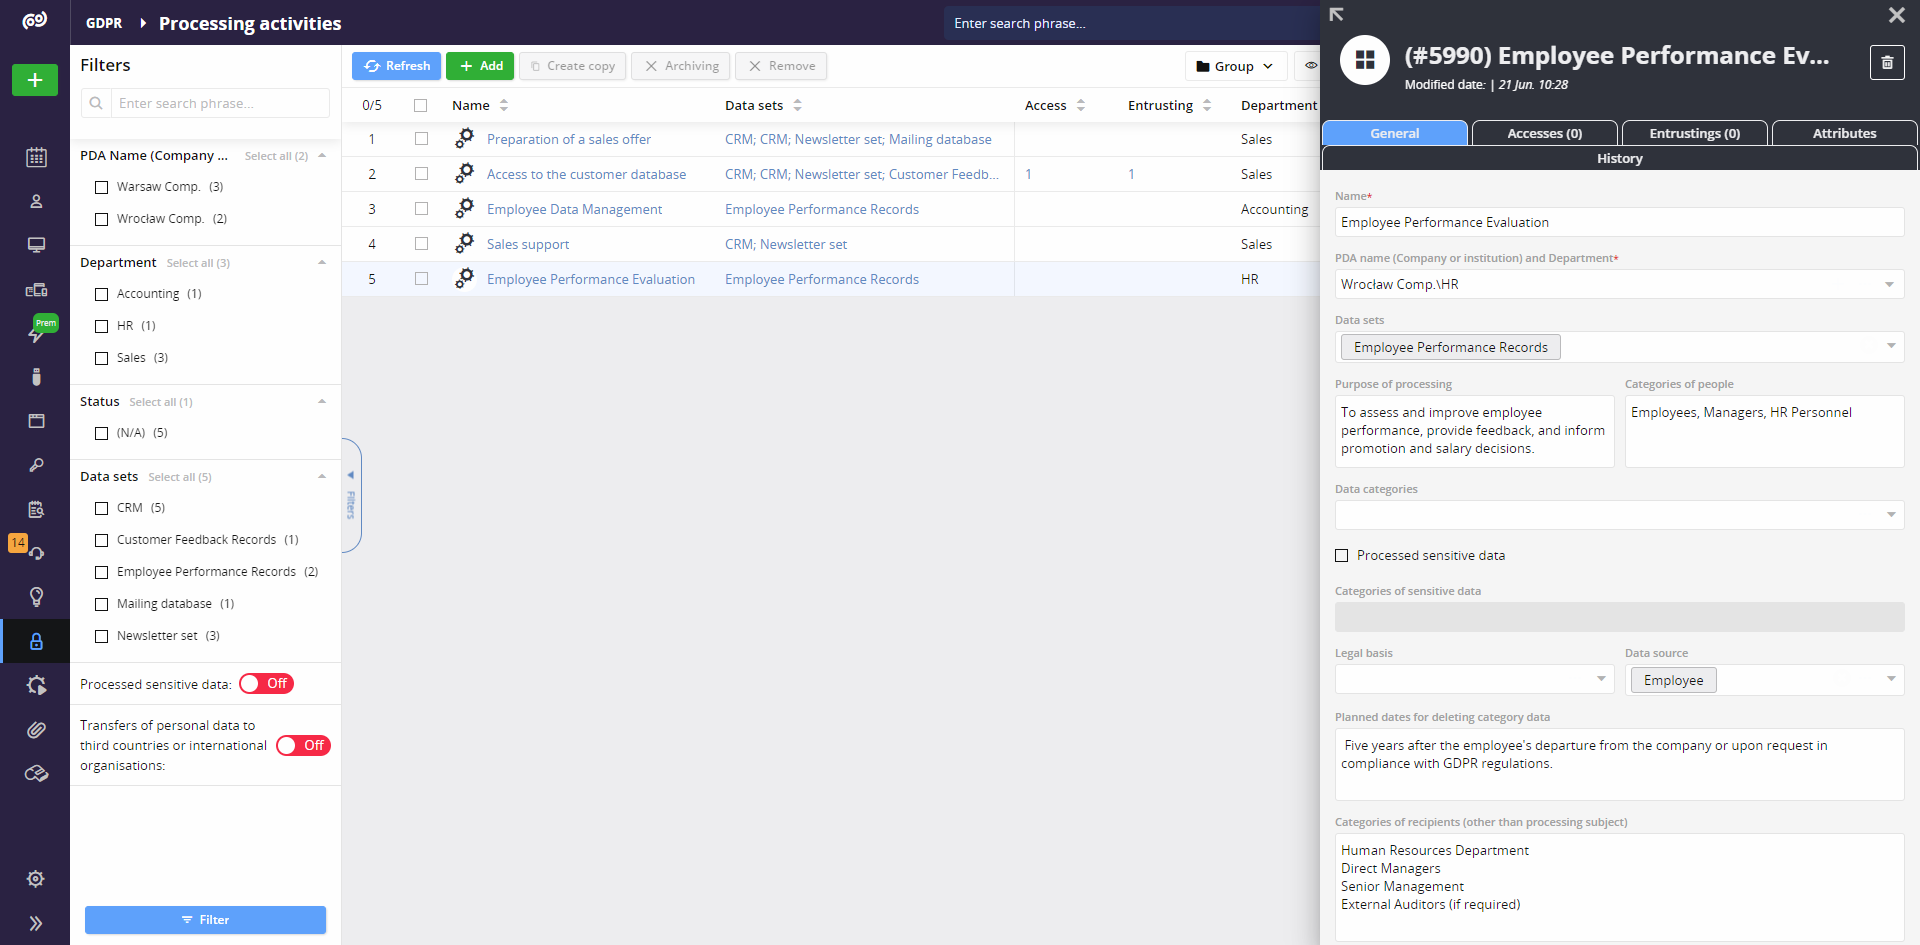1920x945 pixels.
Task: Open the monitor icon in sidebar
Action: [x=36, y=245]
